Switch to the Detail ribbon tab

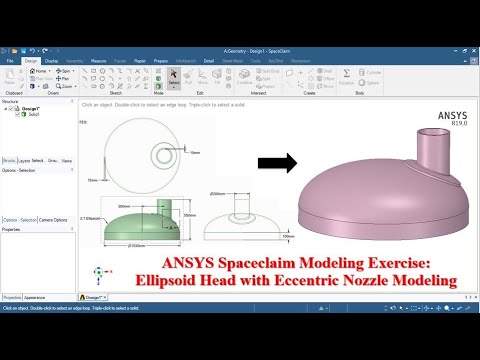coord(209,61)
